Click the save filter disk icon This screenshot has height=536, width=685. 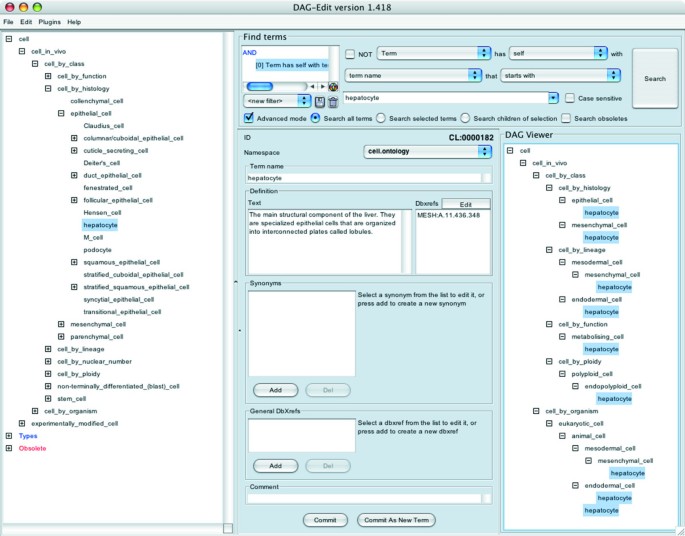tap(319, 101)
